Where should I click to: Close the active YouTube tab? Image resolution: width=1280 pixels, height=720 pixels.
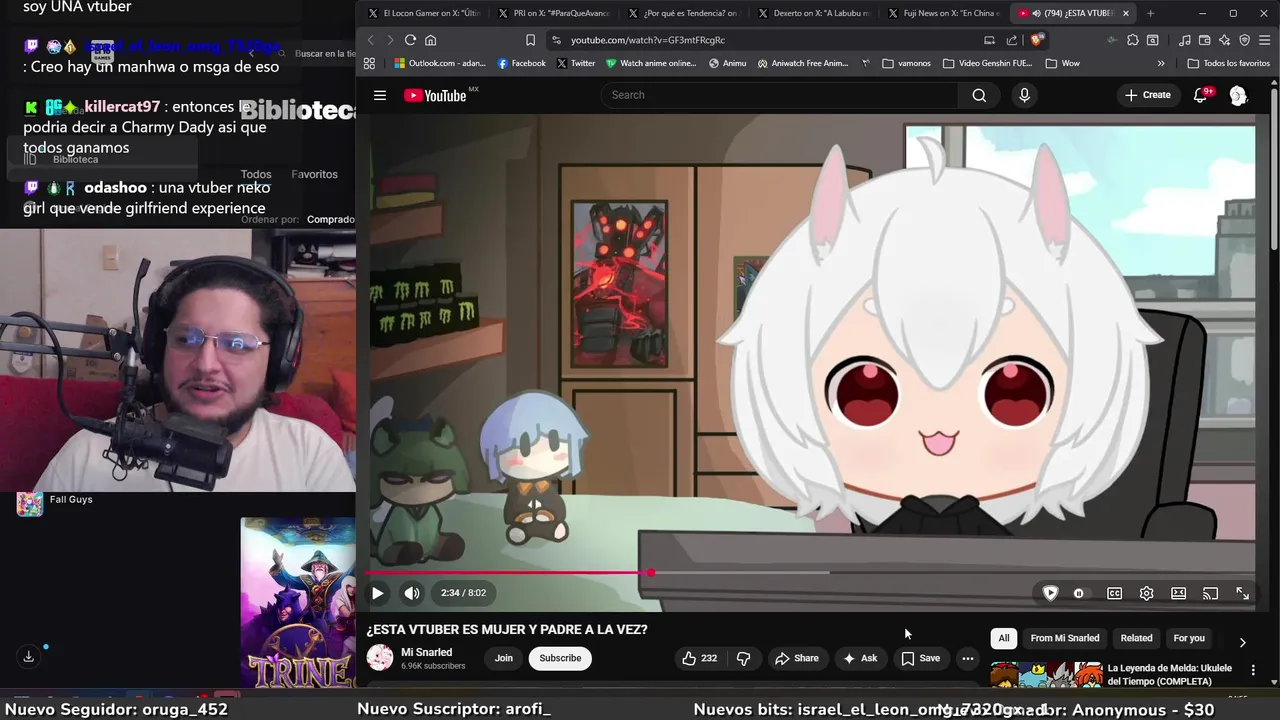click(x=1126, y=13)
